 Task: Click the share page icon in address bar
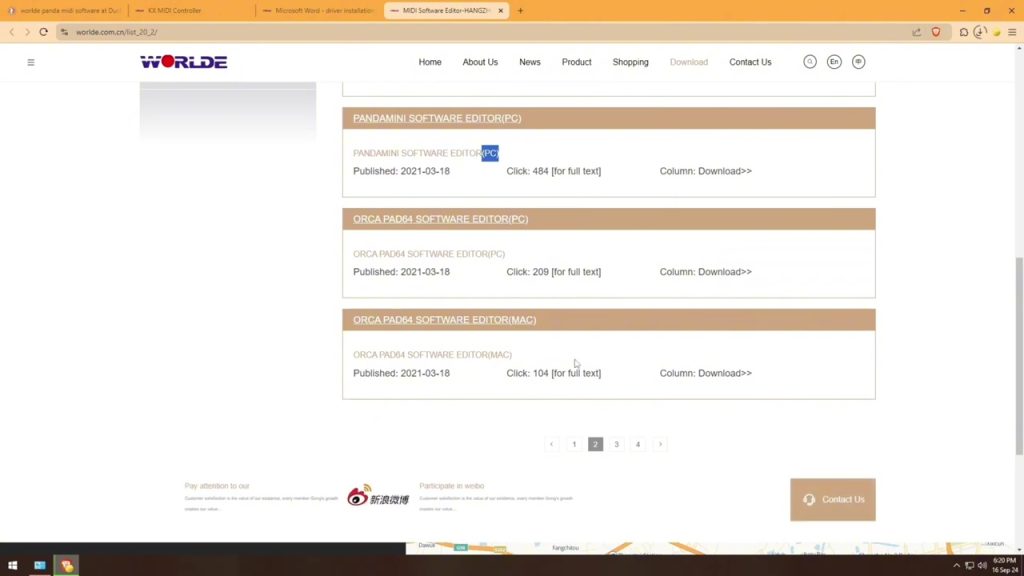(x=917, y=32)
